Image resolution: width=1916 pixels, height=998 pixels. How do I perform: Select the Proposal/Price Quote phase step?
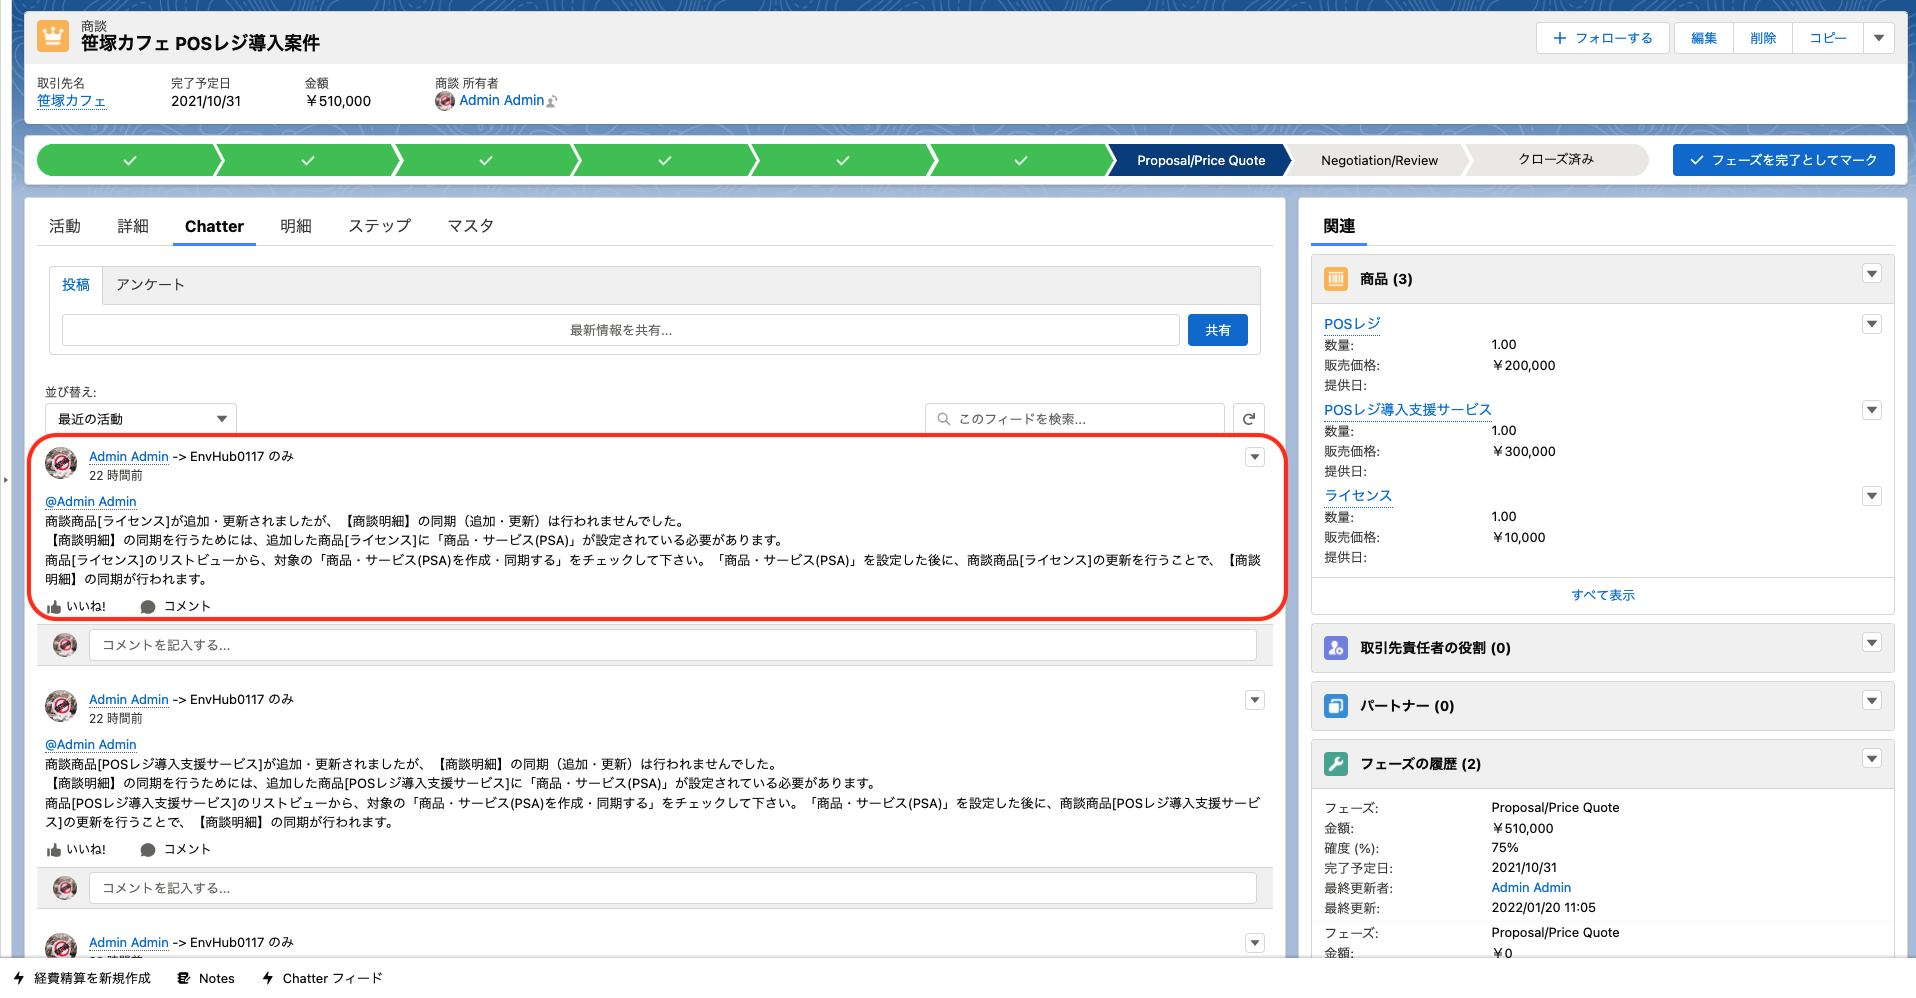click(1200, 160)
